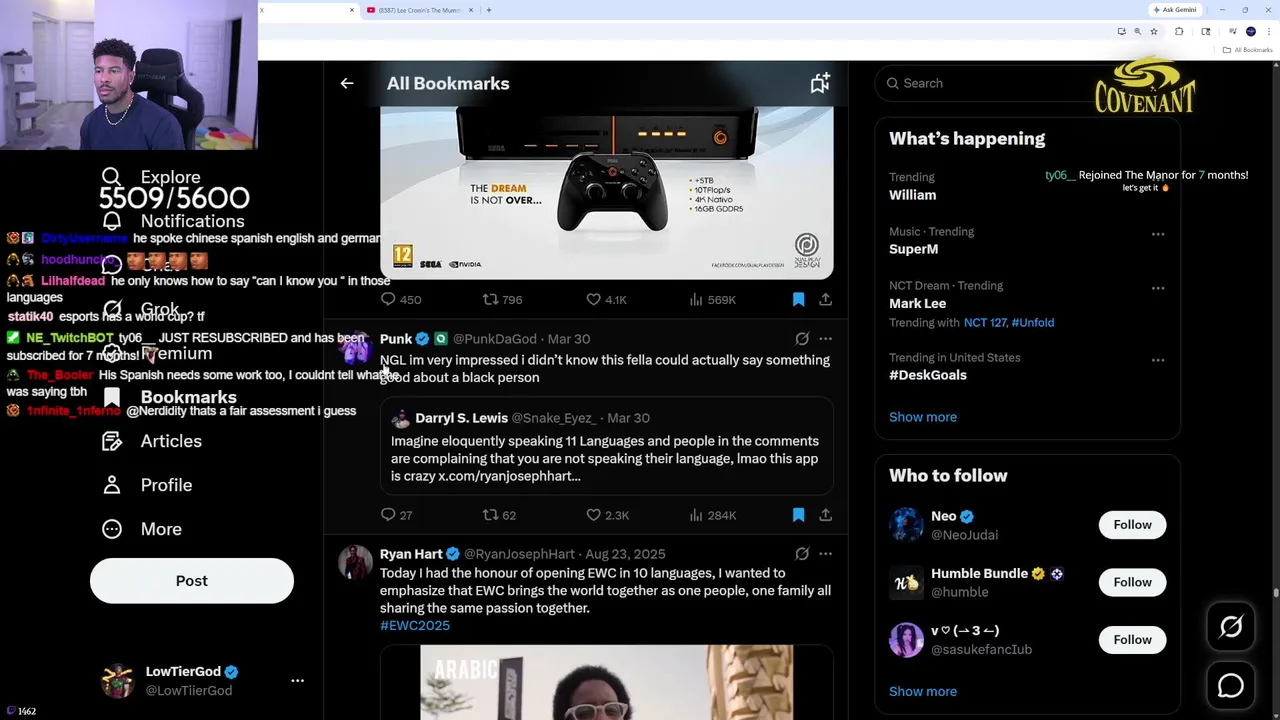Remove bookmark from the 569K-view post

(x=798, y=299)
